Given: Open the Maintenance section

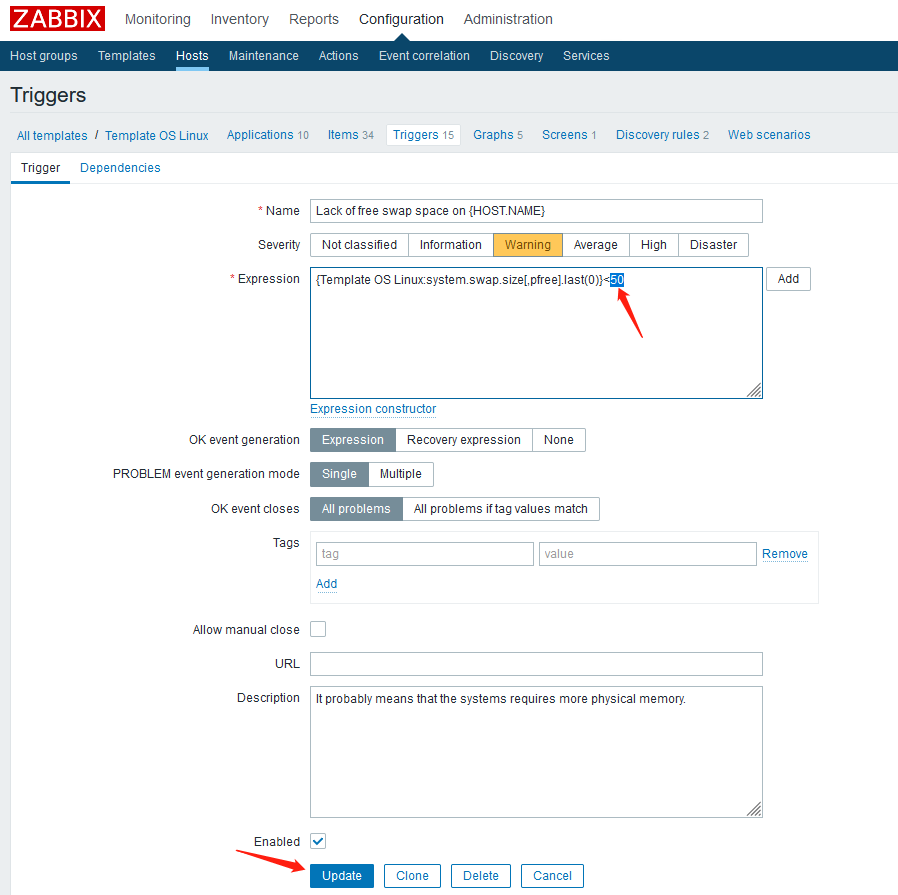Looking at the screenshot, I should tap(263, 56).
